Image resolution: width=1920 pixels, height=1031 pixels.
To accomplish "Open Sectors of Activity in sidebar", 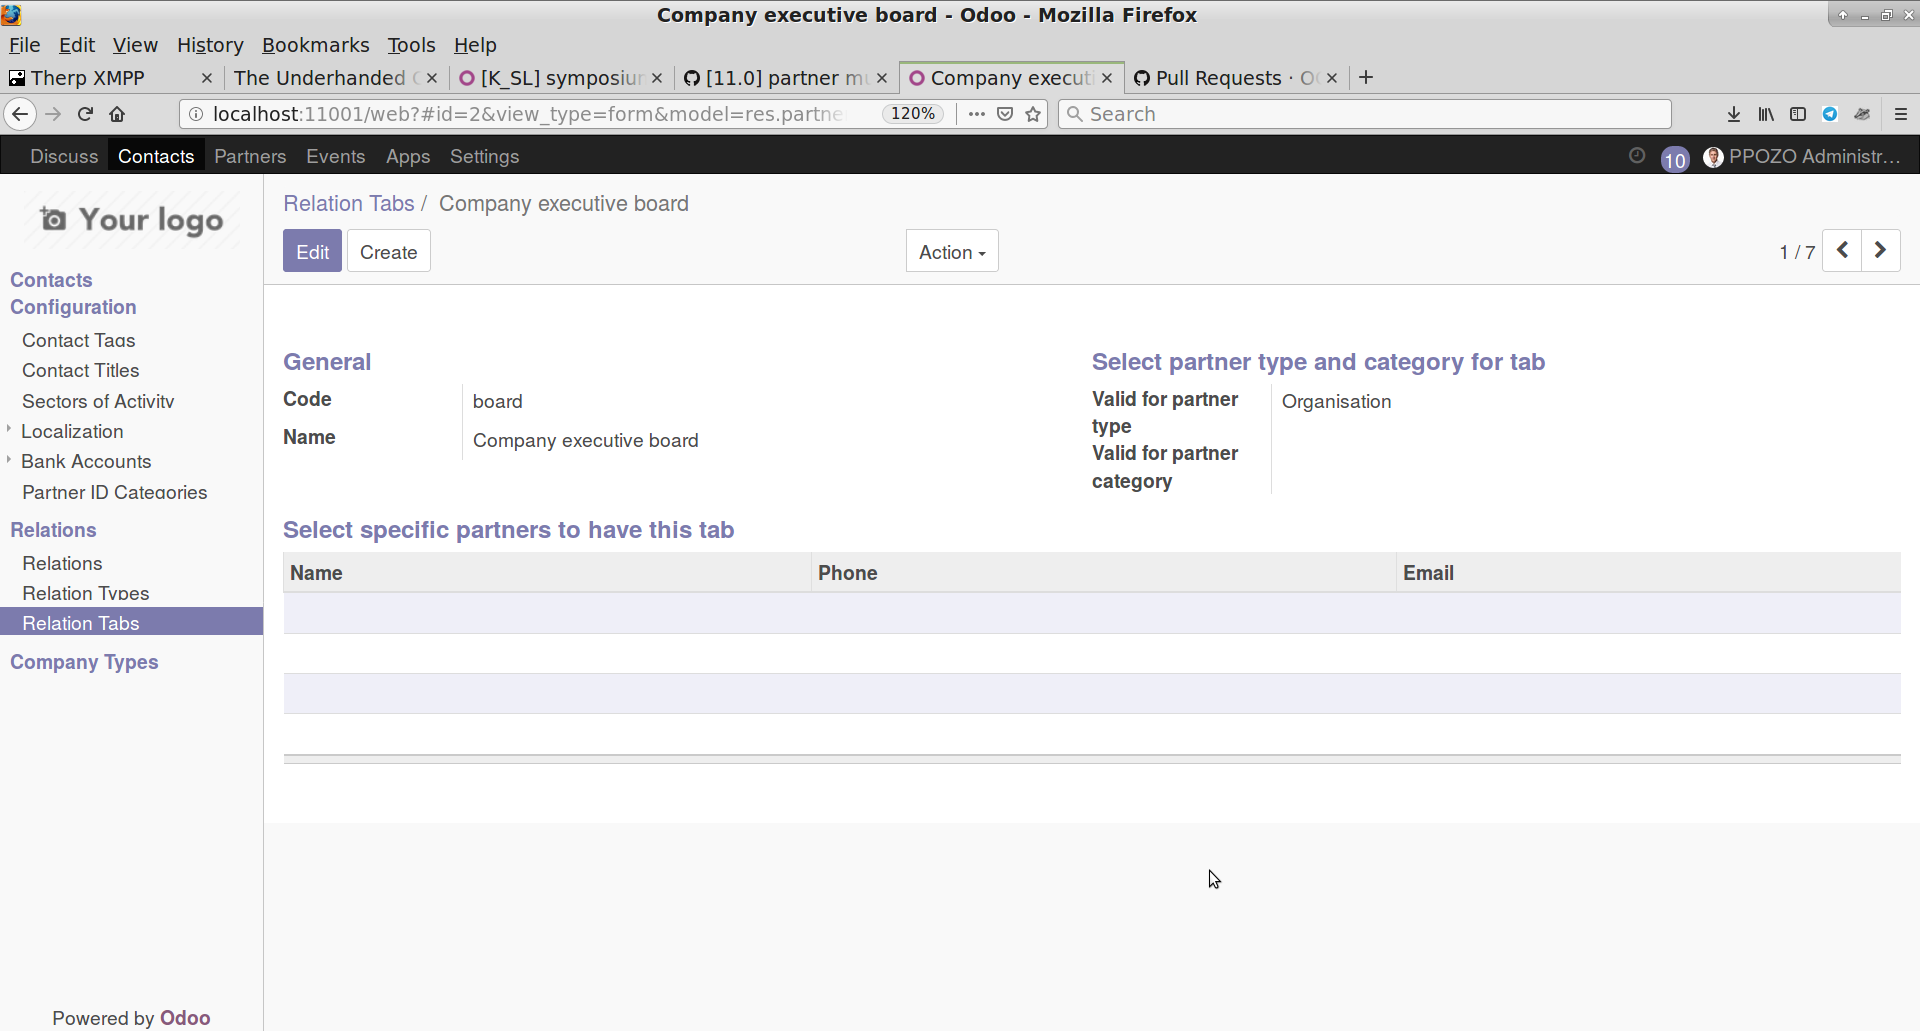I will click(x=98, y=401).
